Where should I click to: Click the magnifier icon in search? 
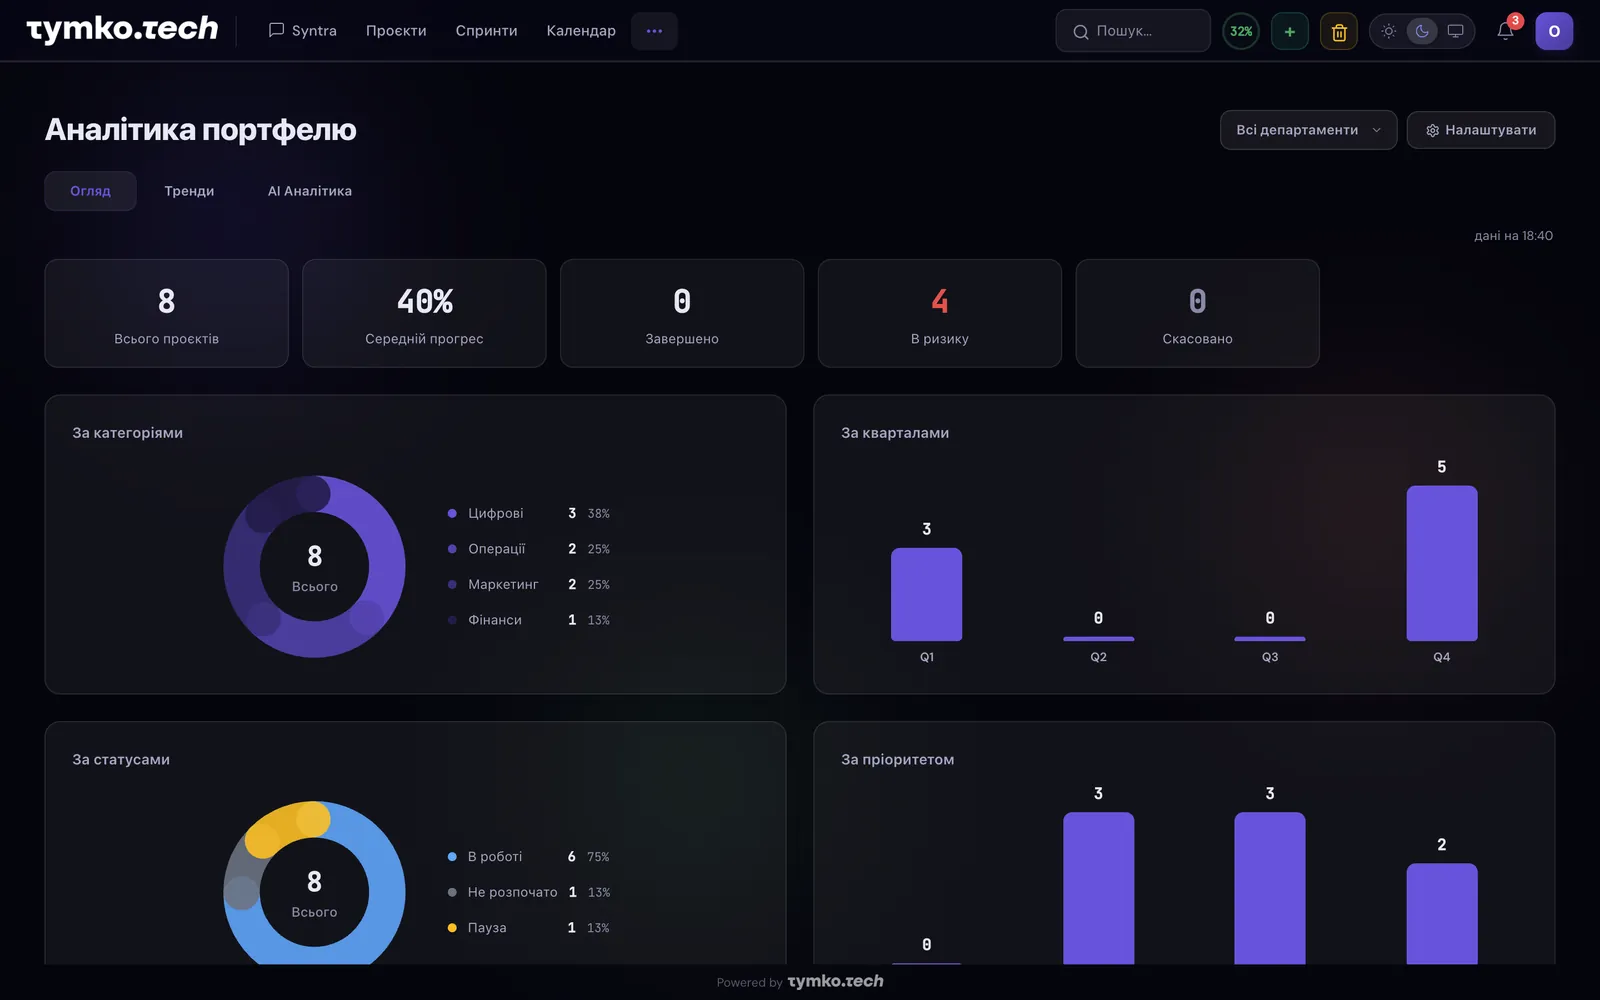click(x=1080, y=32)
